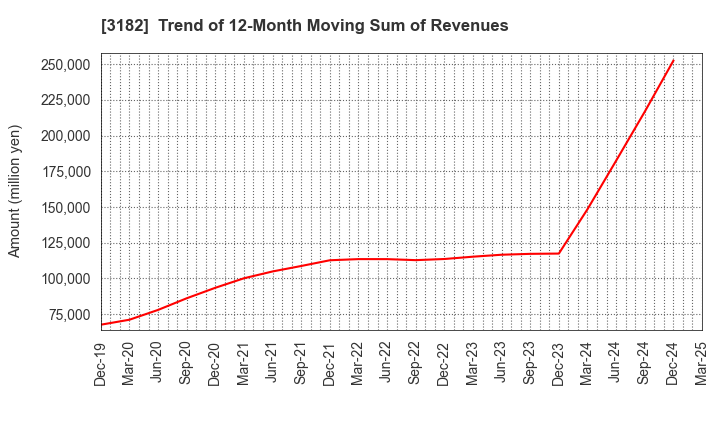Click the red line's peak at Dec-24

pyautogui.click(x=673, y=60)
